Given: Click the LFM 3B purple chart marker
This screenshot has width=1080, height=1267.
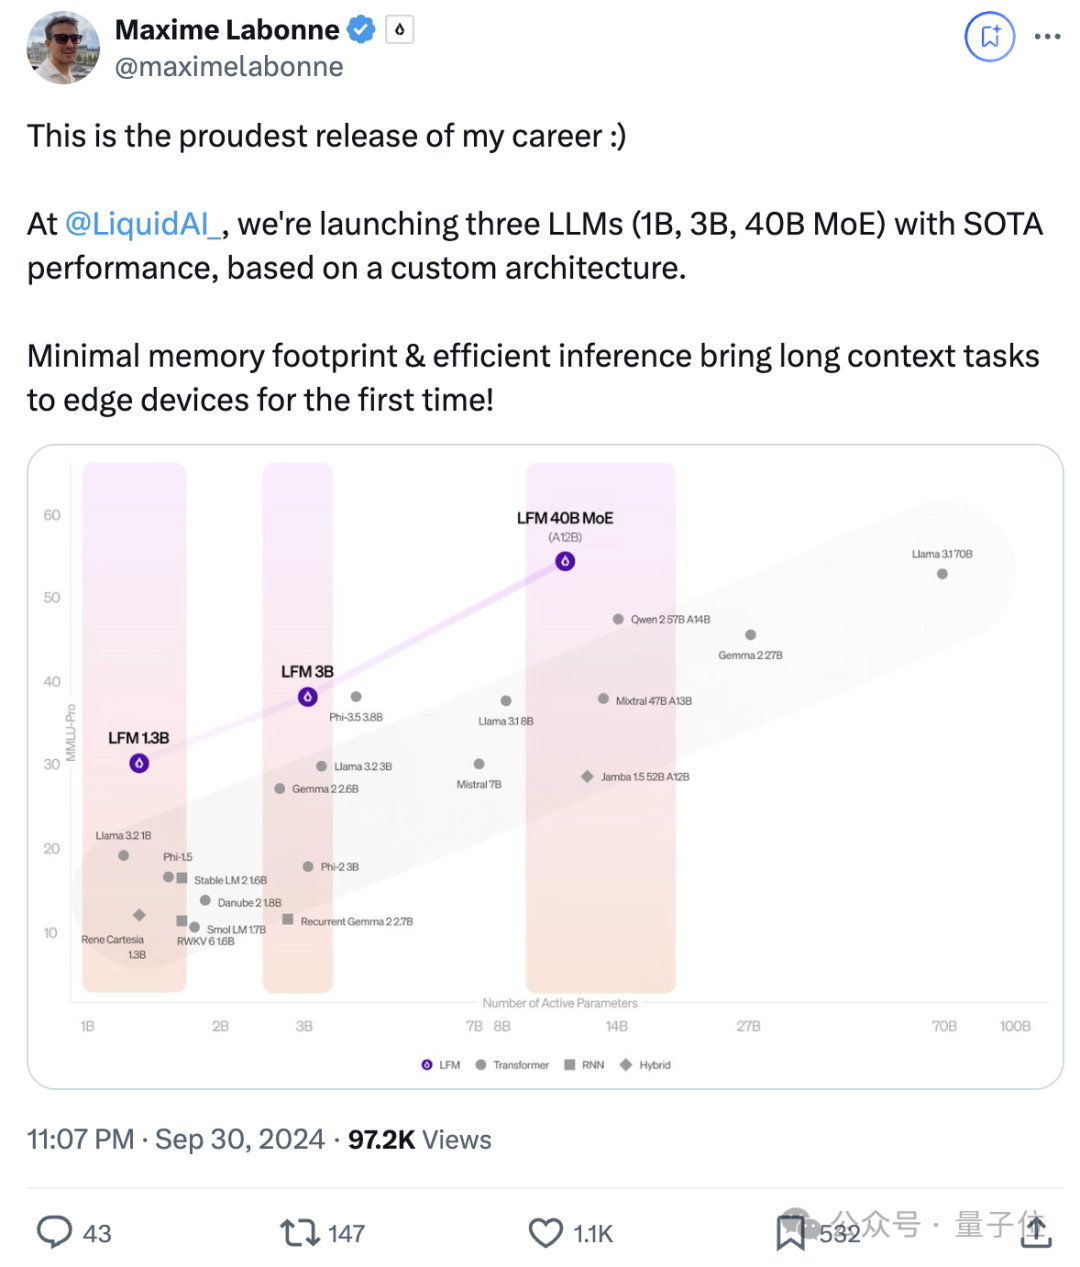Looking at the screenshot, I should pyautogui.click(x=308, y=697).
